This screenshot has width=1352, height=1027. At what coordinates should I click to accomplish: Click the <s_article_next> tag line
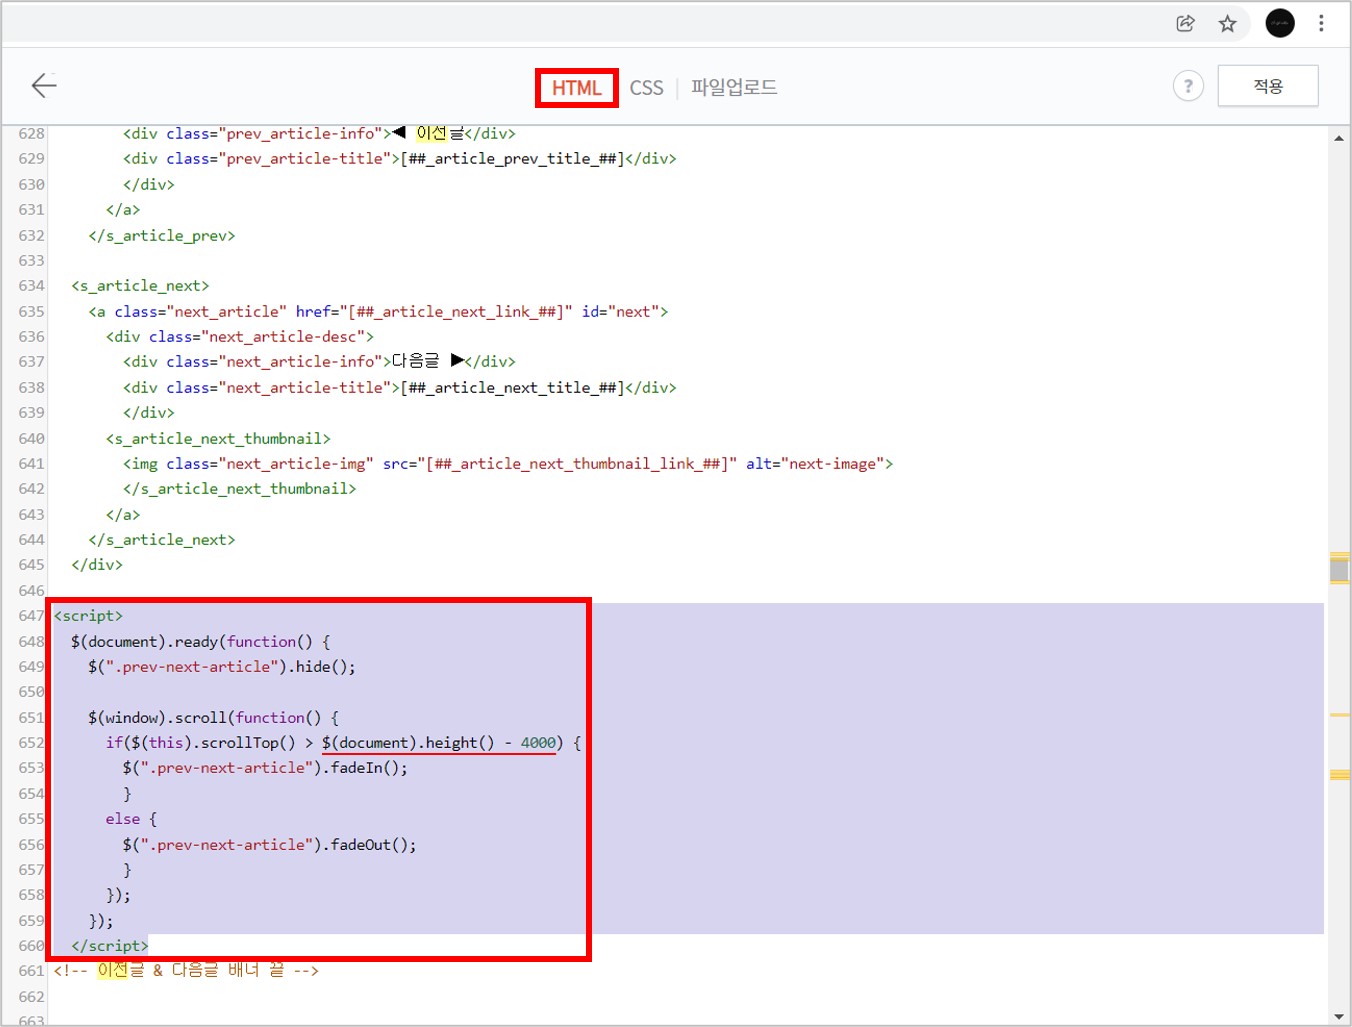(140, 286)
